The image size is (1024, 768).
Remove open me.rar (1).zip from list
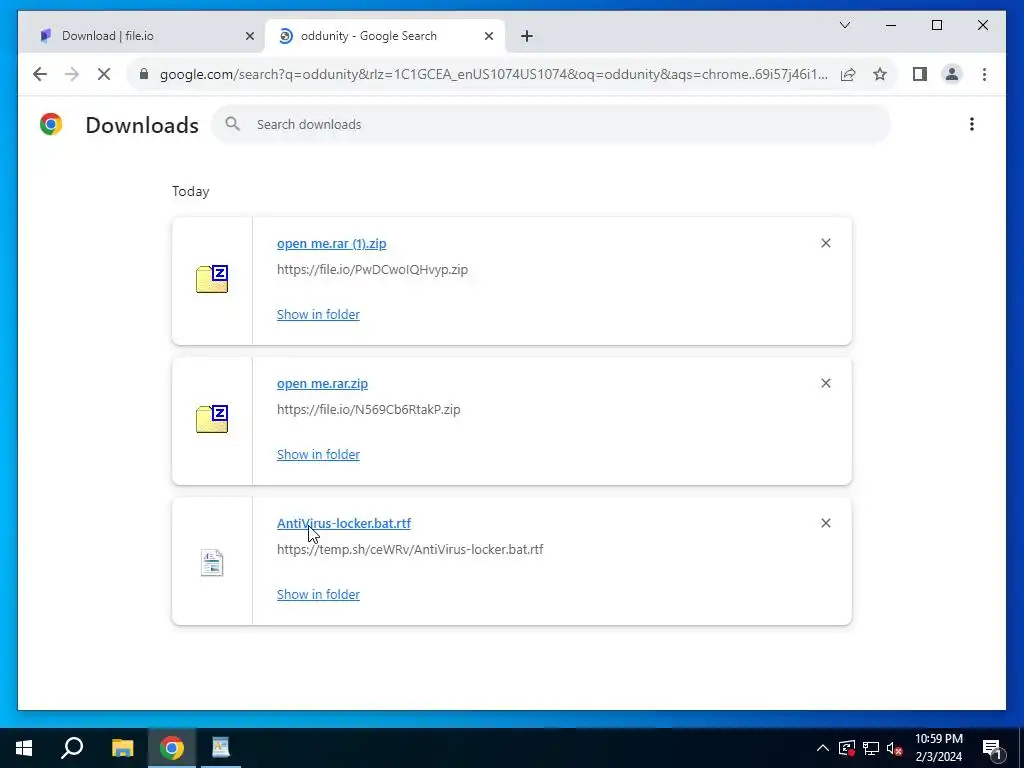tap(825, 243)
